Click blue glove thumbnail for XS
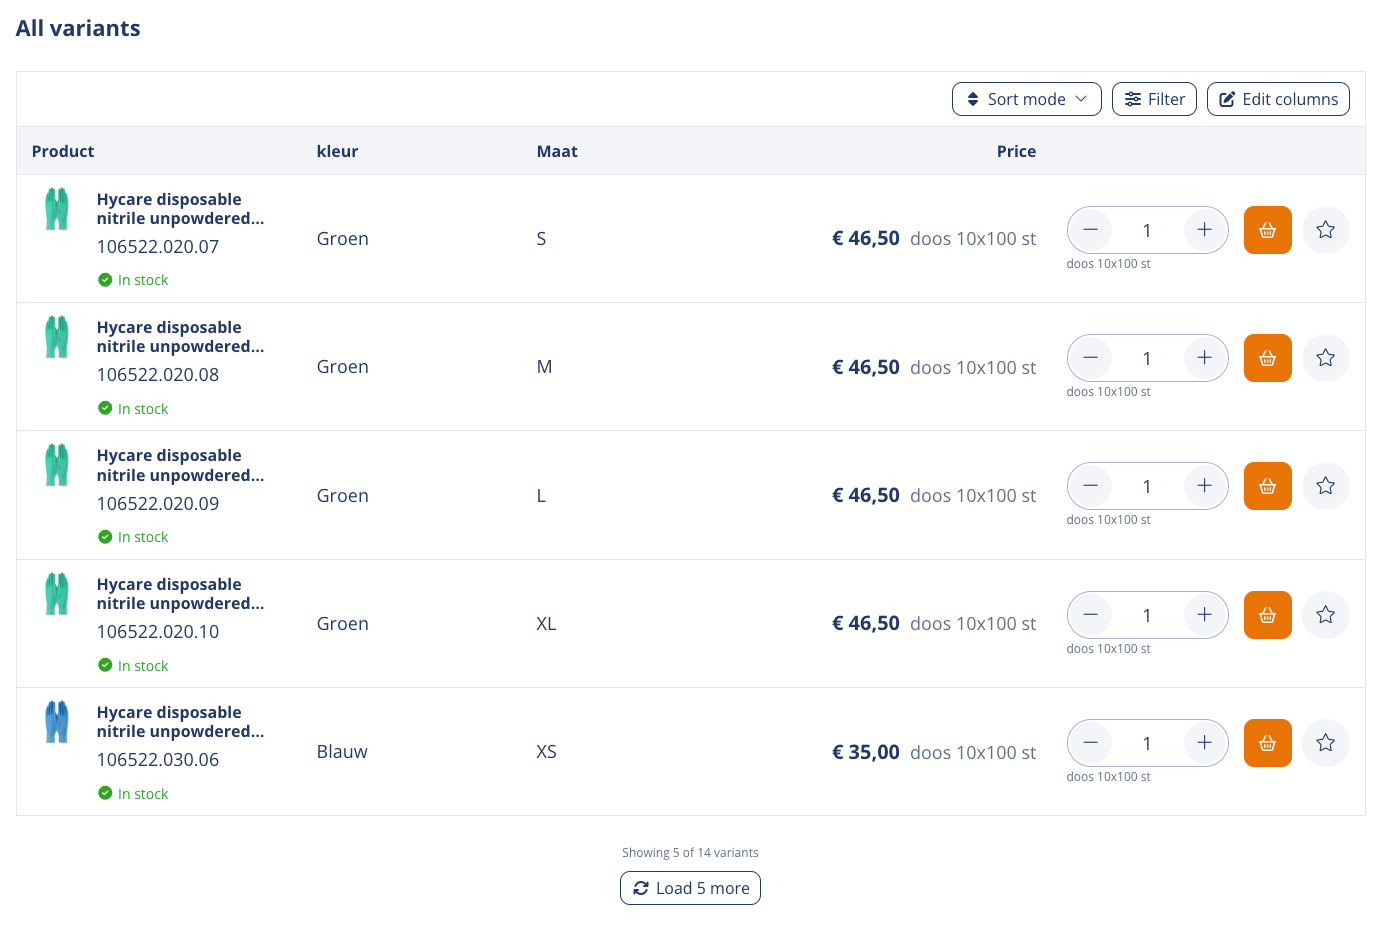The width and height of the screenshot is (1386, 926). coord(57,722)
